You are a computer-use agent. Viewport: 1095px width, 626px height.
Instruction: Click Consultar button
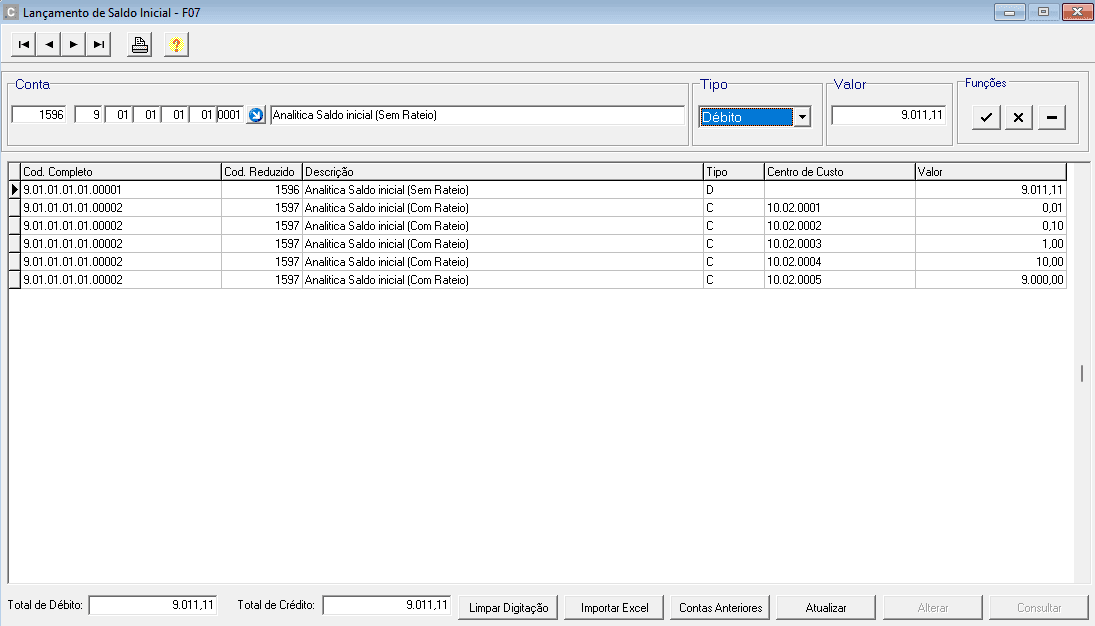pos(1039,607)
